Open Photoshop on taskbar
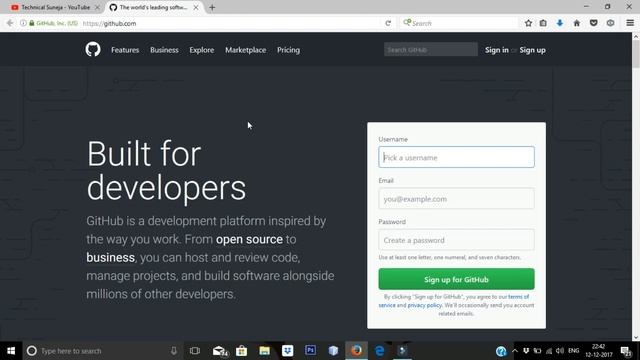640x360 pixels. click(x=310, y=350)
